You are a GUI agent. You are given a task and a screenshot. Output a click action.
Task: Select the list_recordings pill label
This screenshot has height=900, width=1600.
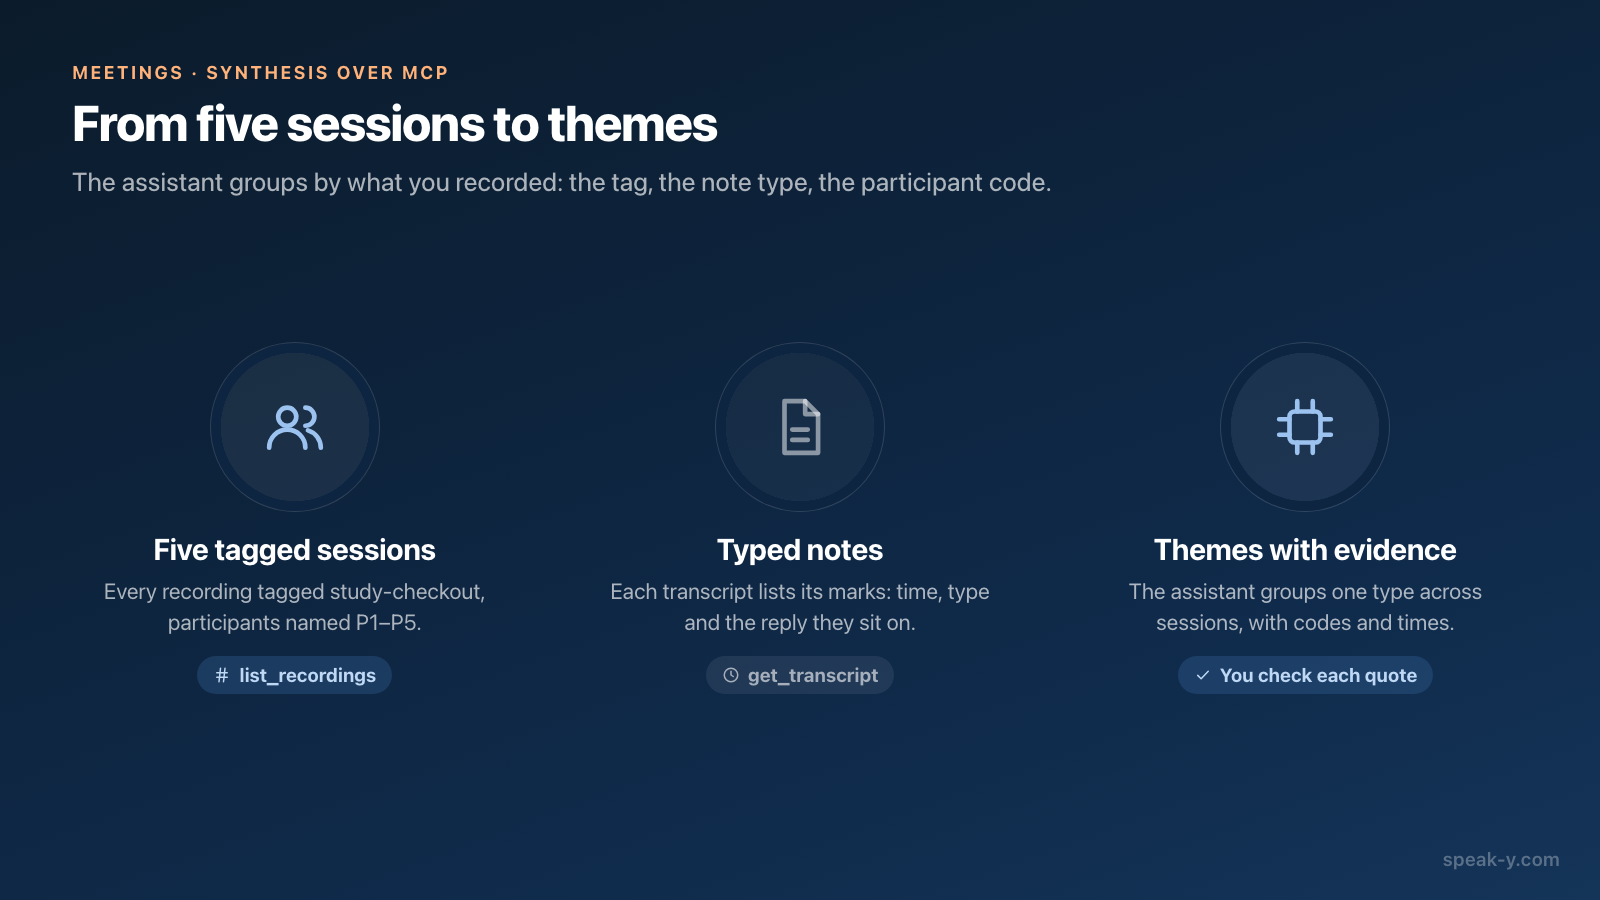[307, 675]
